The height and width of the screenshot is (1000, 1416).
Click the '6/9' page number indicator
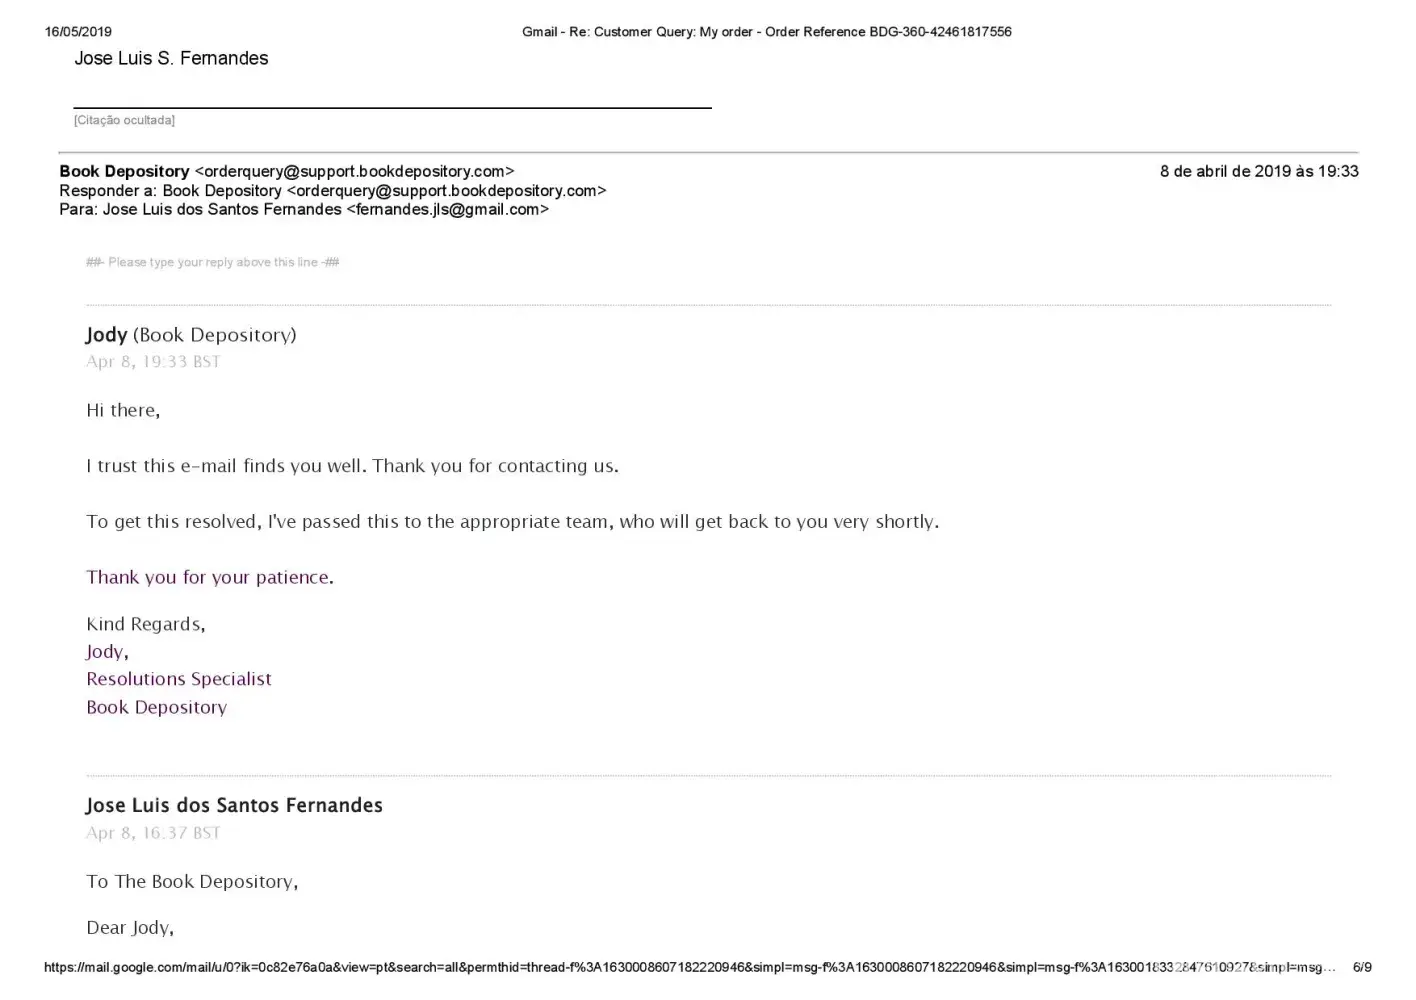[1362, 967]
